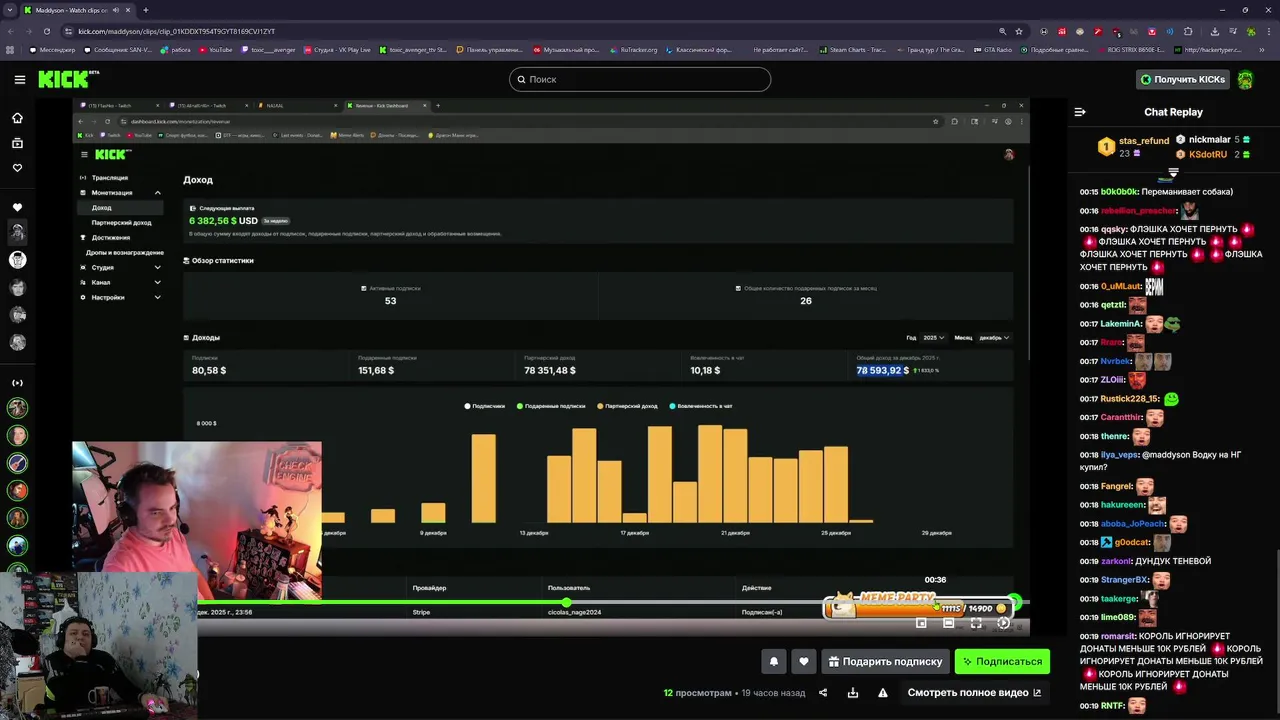Click Подарить подписку button
This screenshot has height=720, width=1280.
point(886,661)
